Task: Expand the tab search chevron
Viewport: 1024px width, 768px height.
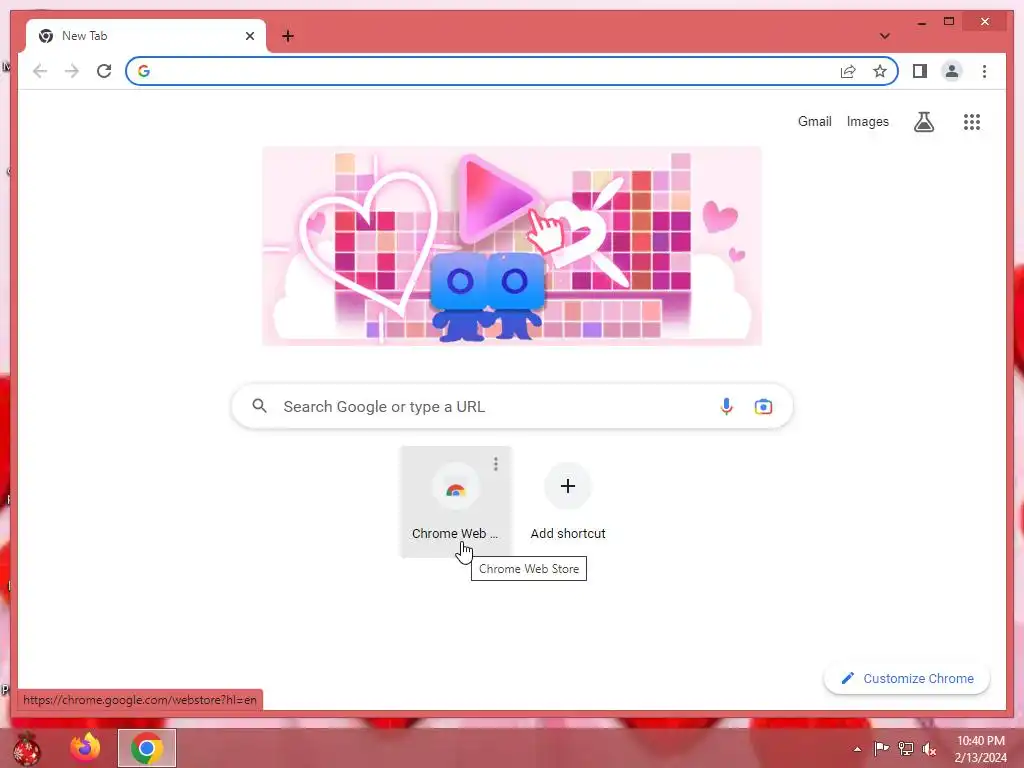Action: 884,36
